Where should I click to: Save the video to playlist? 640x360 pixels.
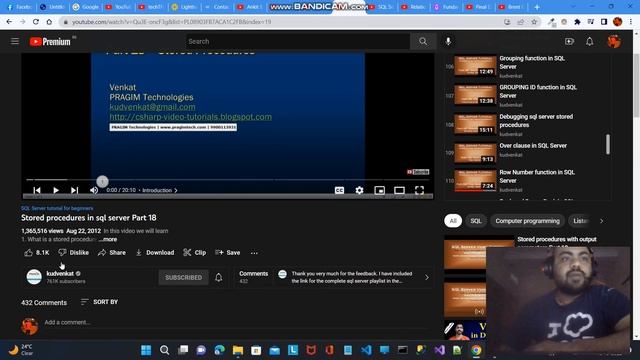tap(228, 253)
